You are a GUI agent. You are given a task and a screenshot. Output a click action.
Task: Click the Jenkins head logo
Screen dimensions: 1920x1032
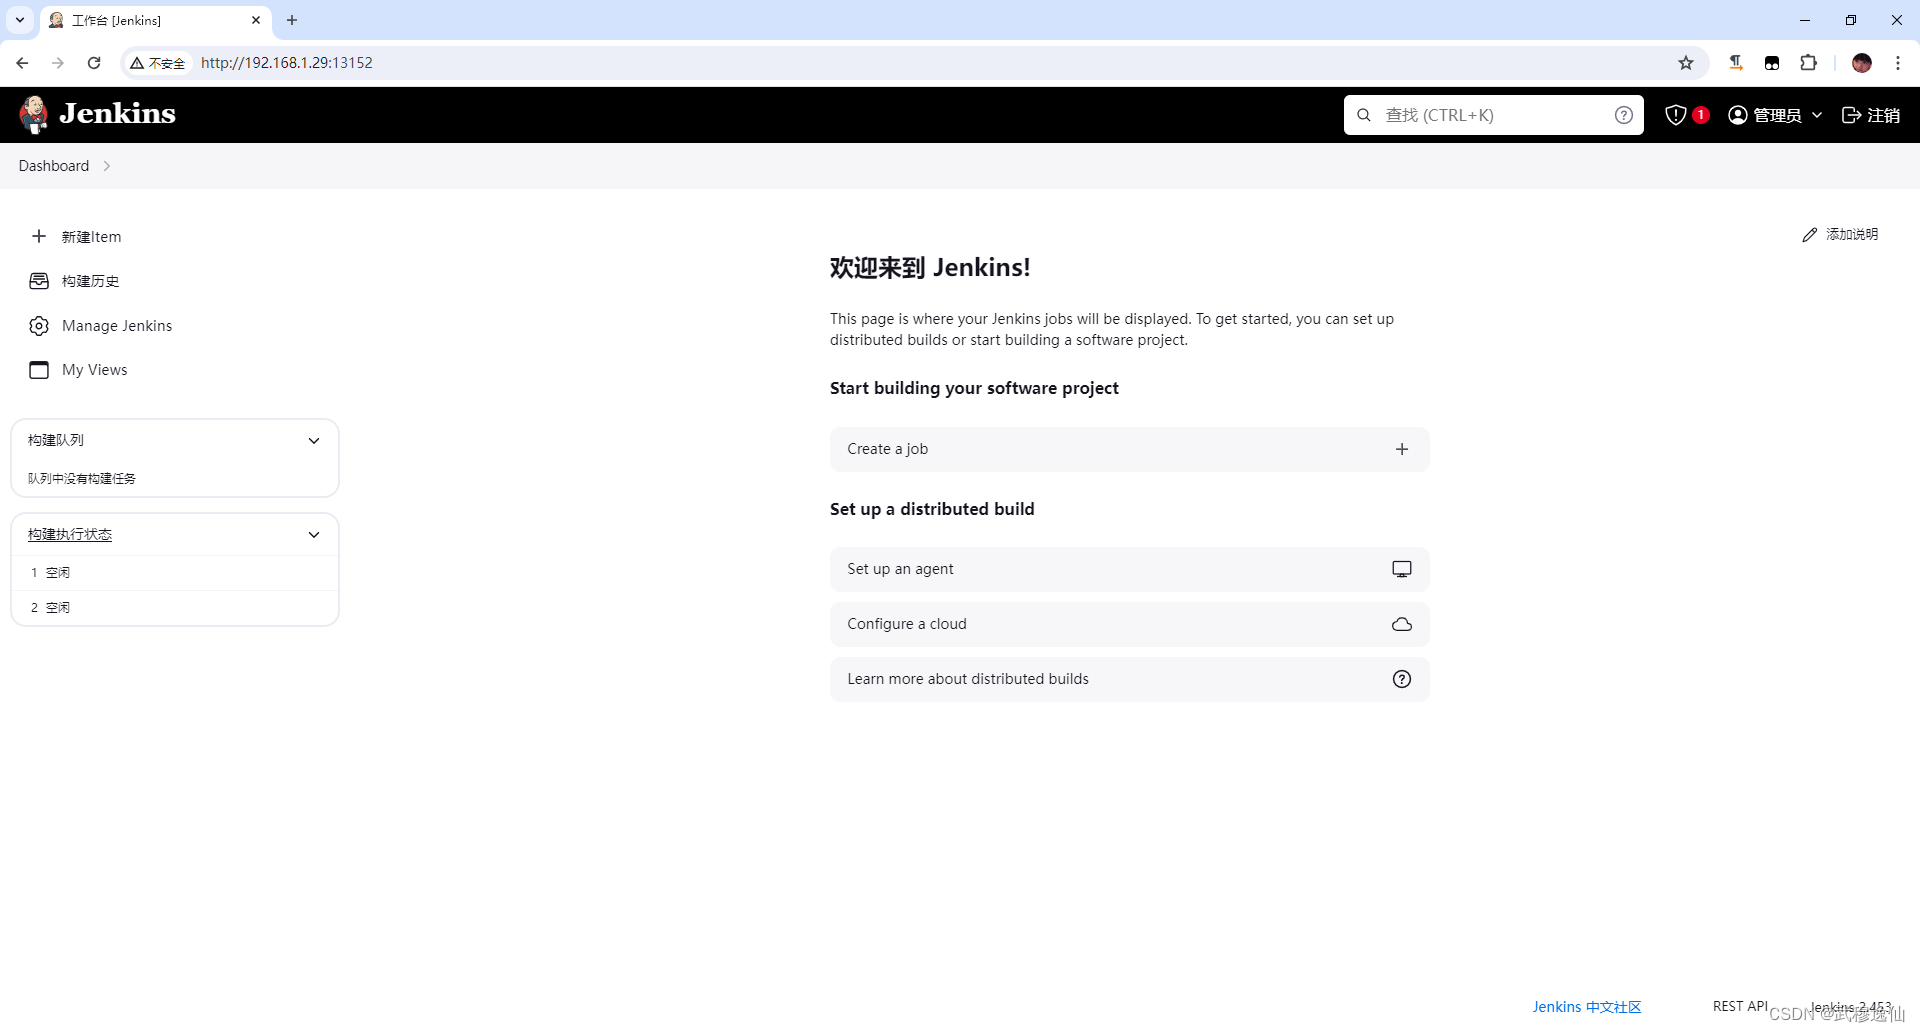click(33, 114)
